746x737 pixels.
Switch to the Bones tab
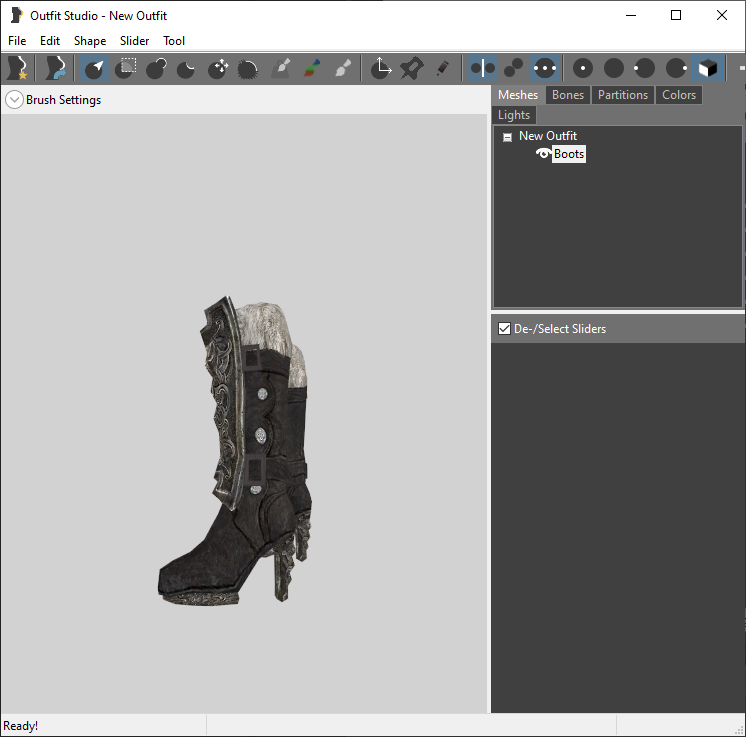click(568, 95)
